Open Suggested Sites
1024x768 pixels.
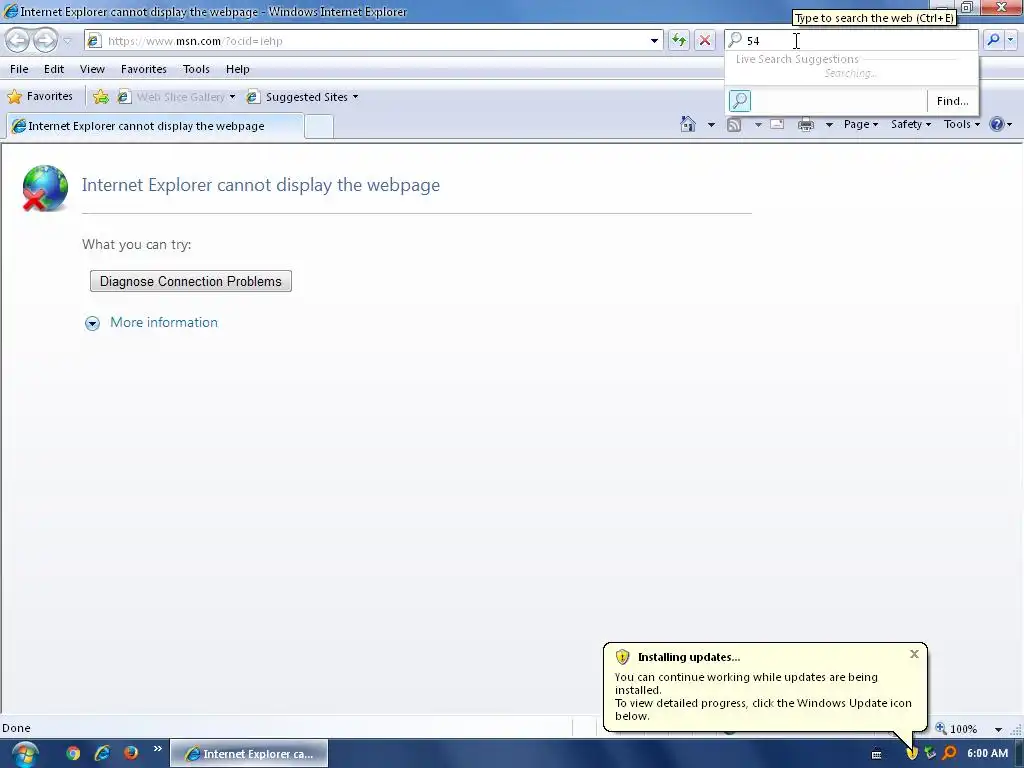click(303, 97)
